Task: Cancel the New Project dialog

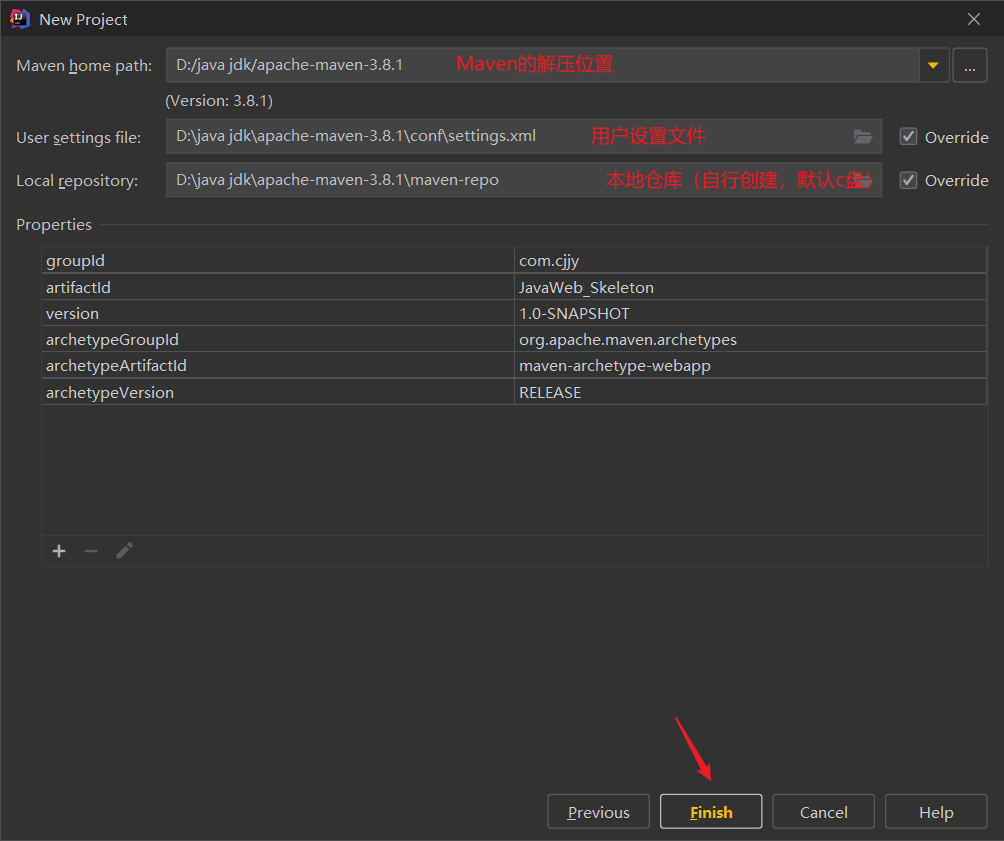Action: [x=823, y=812]
